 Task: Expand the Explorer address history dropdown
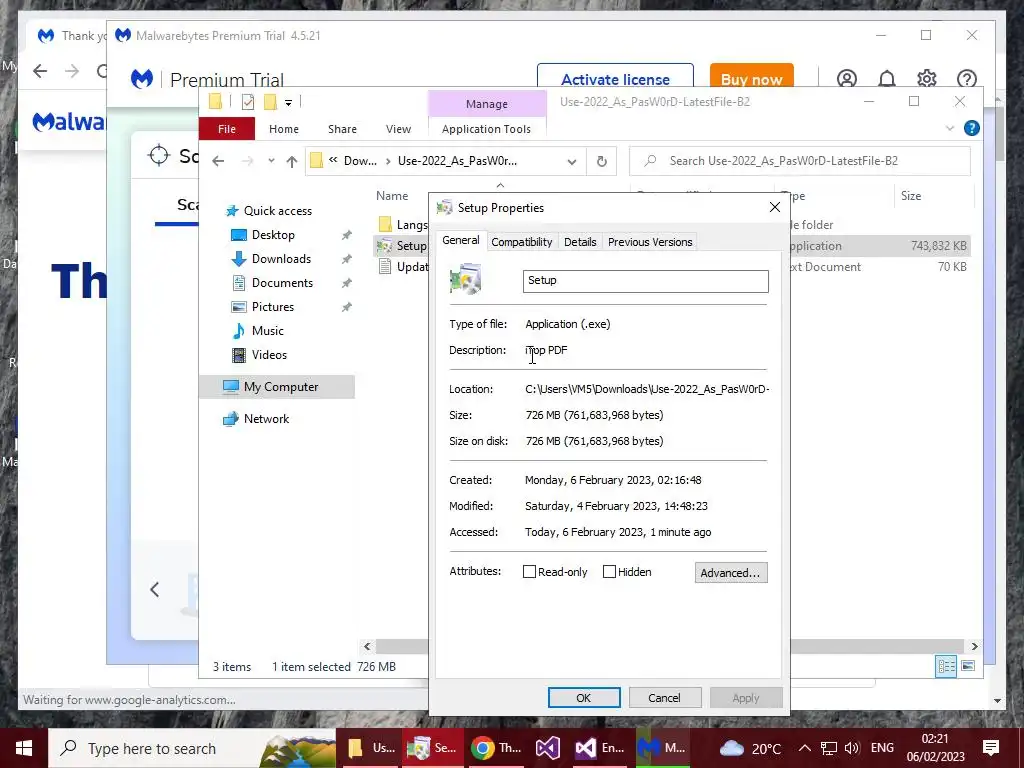pyautogui.click(x=571, y=162)
